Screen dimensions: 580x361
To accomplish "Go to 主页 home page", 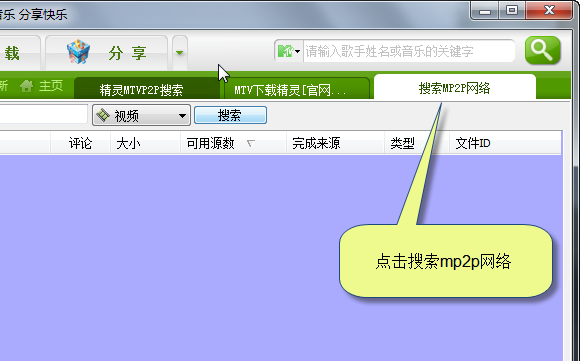I will pos(42,86).
